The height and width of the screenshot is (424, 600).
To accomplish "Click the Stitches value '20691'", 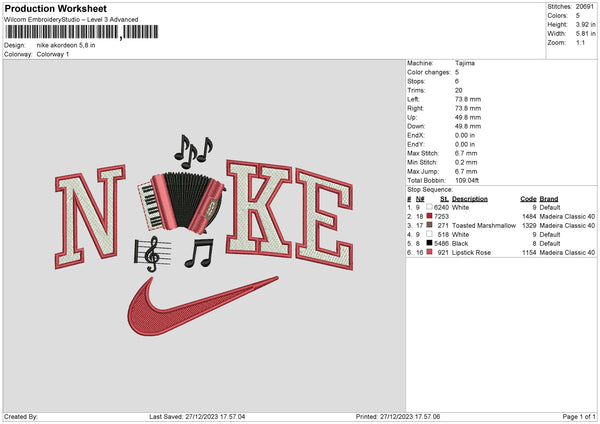I will pyautogui.click(x=585, y=7).
